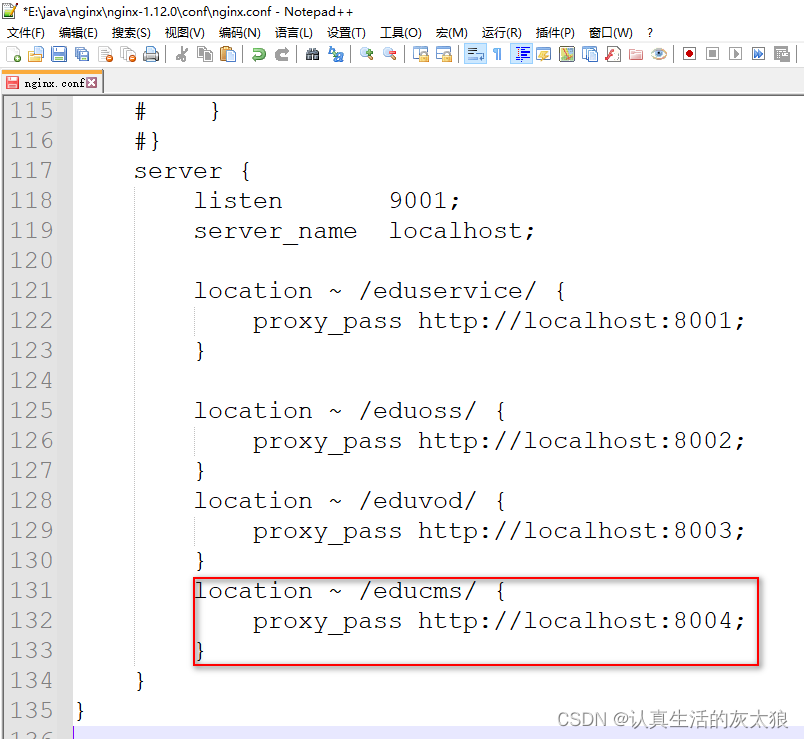Run macro multiple times icon
This screenshot has height=739, width=804.
click(758, 54)
